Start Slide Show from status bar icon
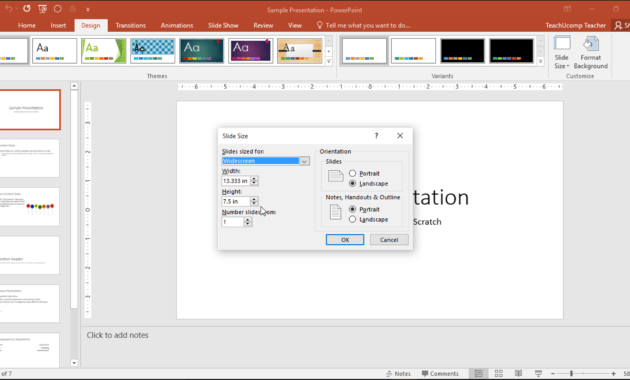The height and width of the screenshot is (380, 630). point(538,374)
